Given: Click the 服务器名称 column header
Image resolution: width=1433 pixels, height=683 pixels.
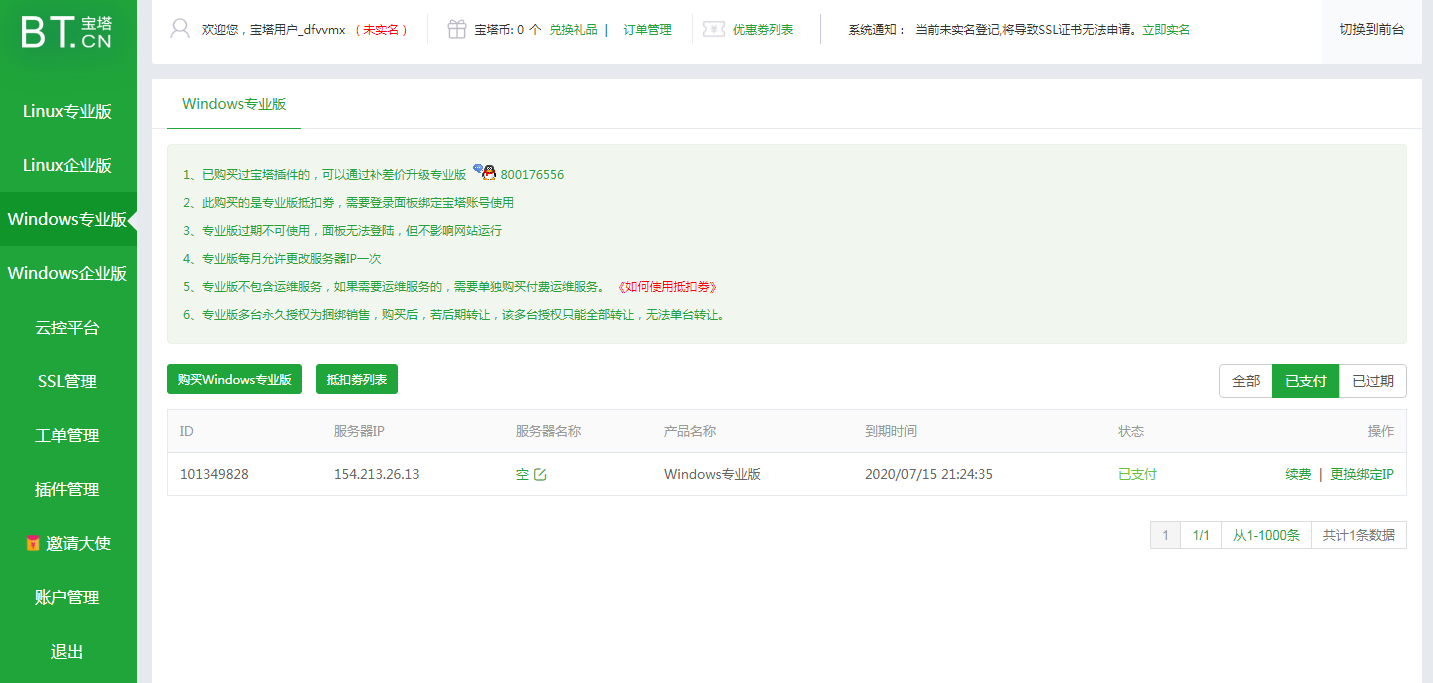Looking at the screenshot, I should coord(548,431).
